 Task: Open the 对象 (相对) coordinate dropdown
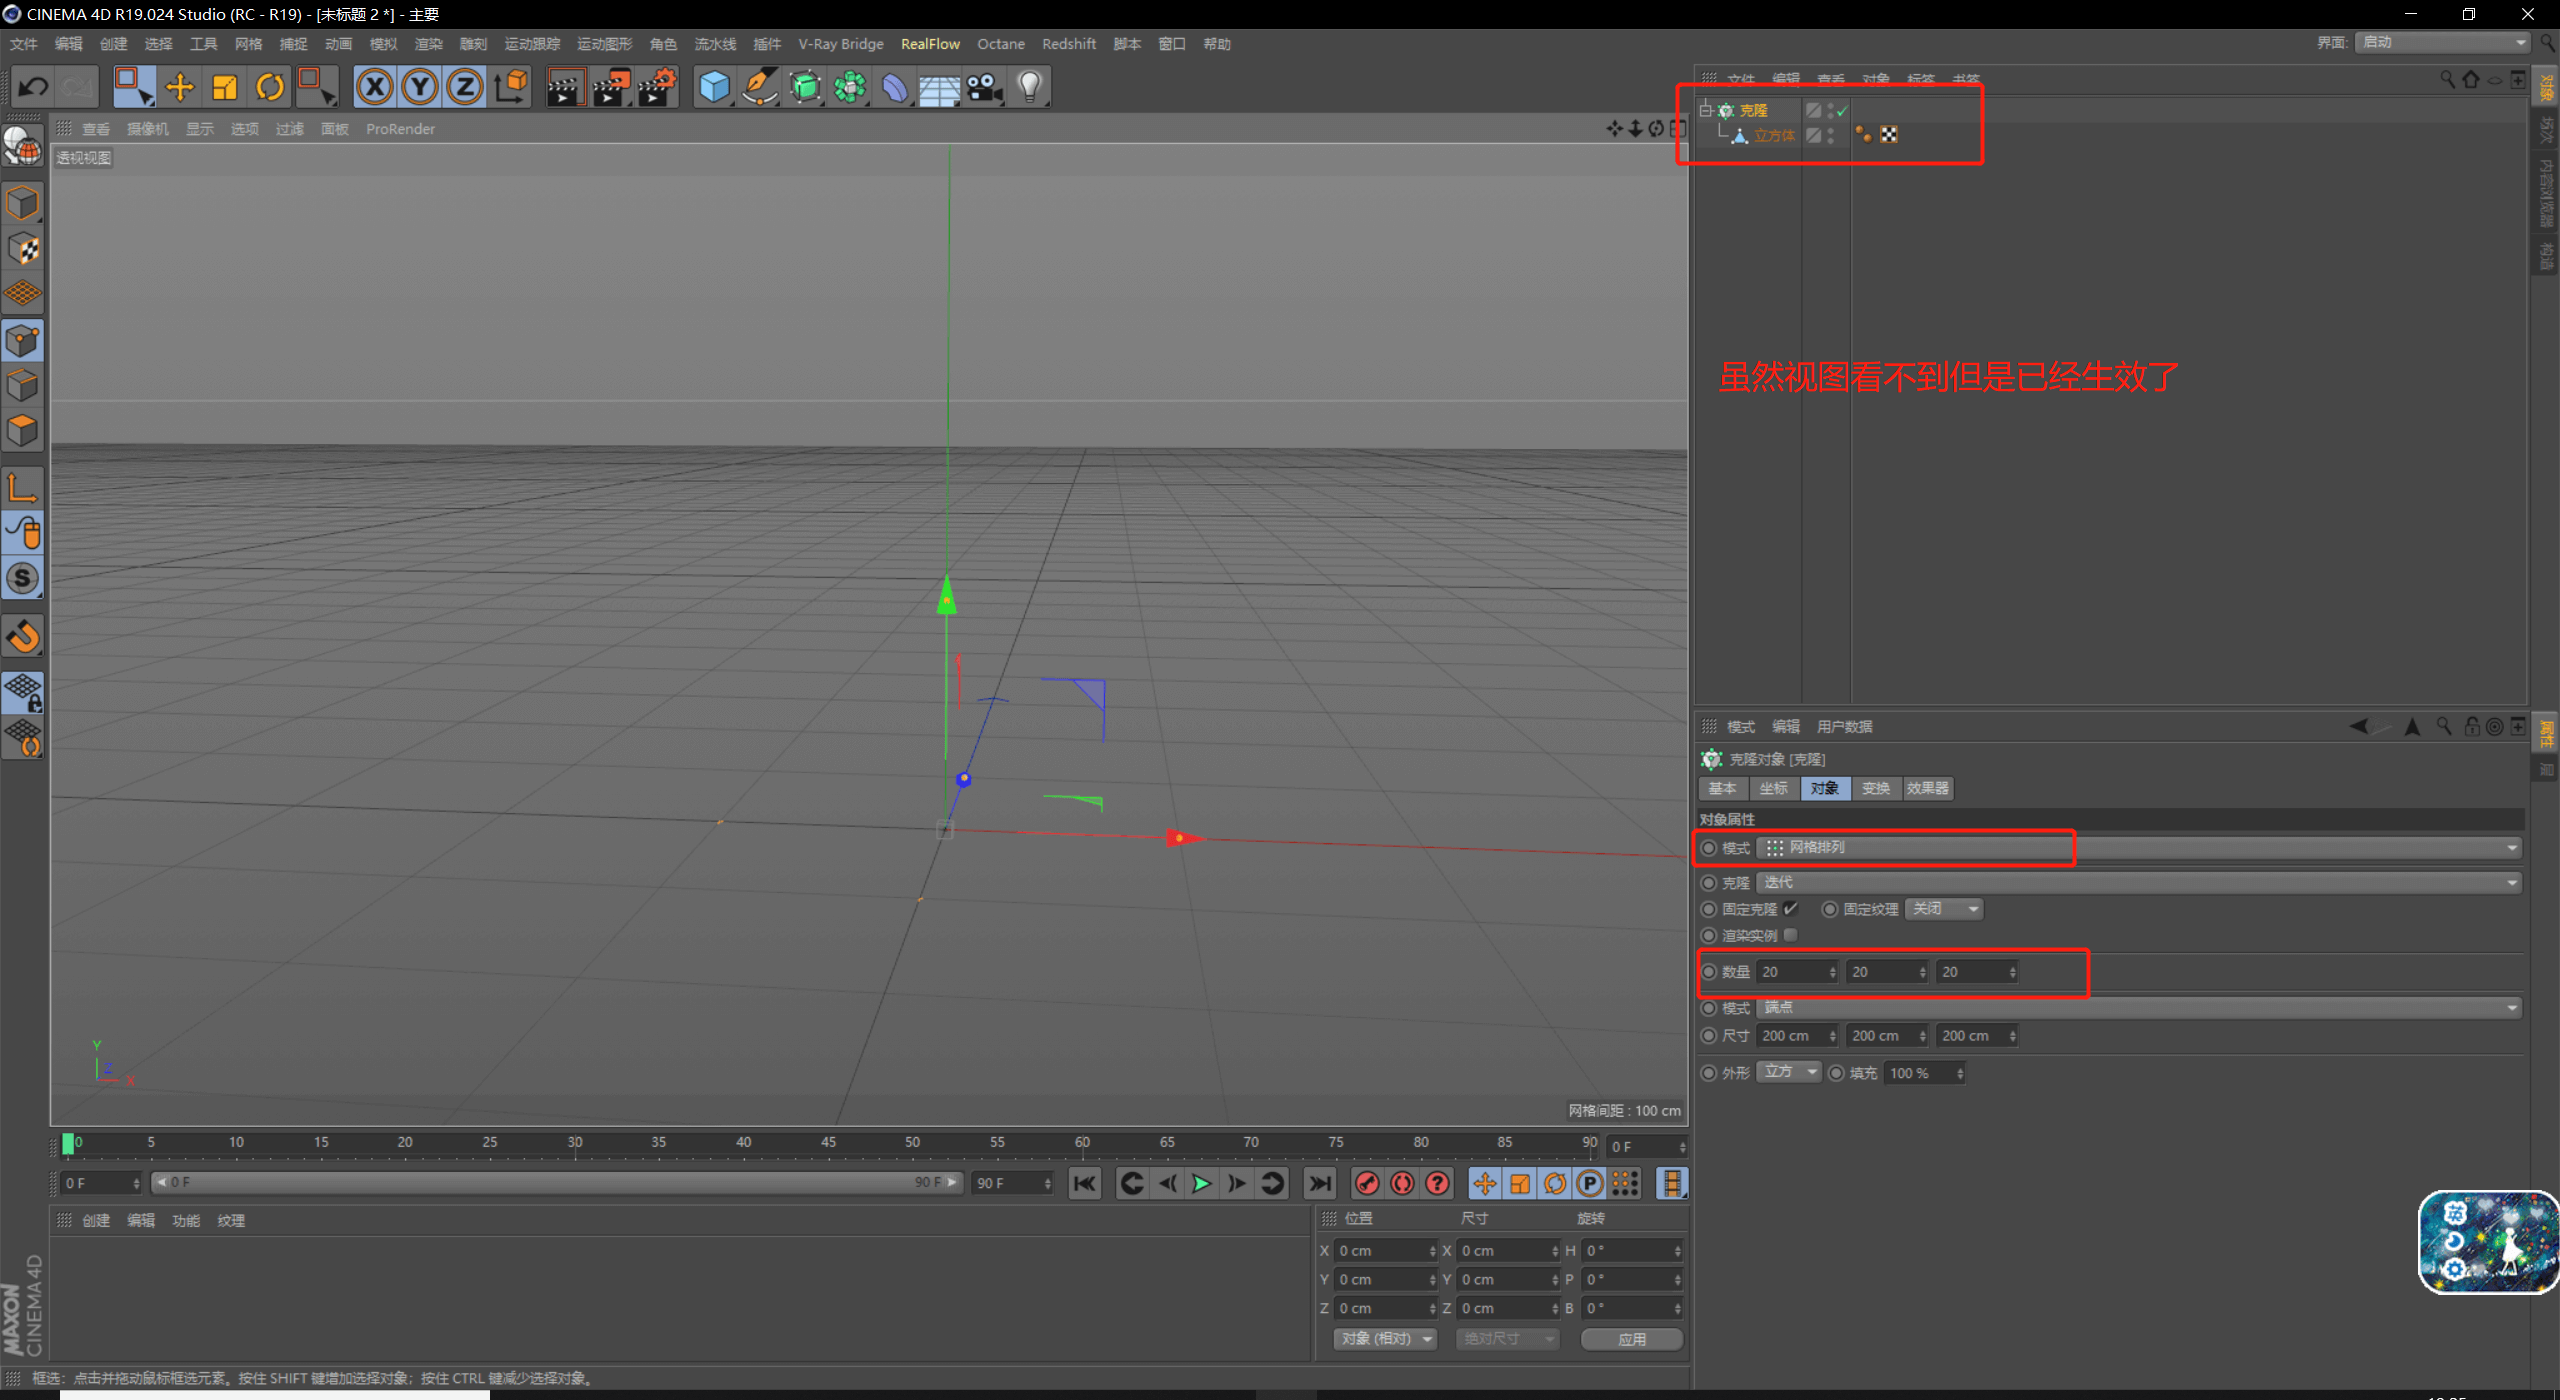pyautogui.click(x=1385, y=1339)
